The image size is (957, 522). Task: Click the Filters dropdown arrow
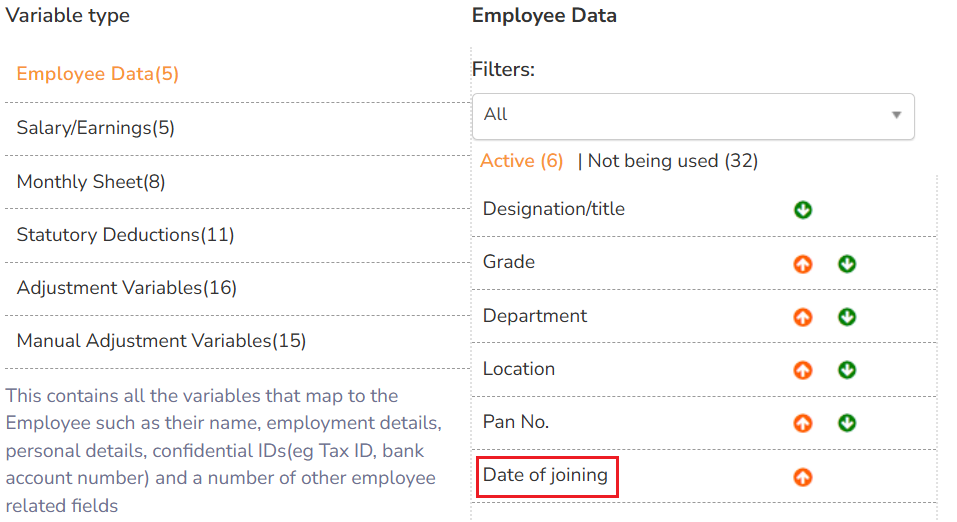[896, 115]
